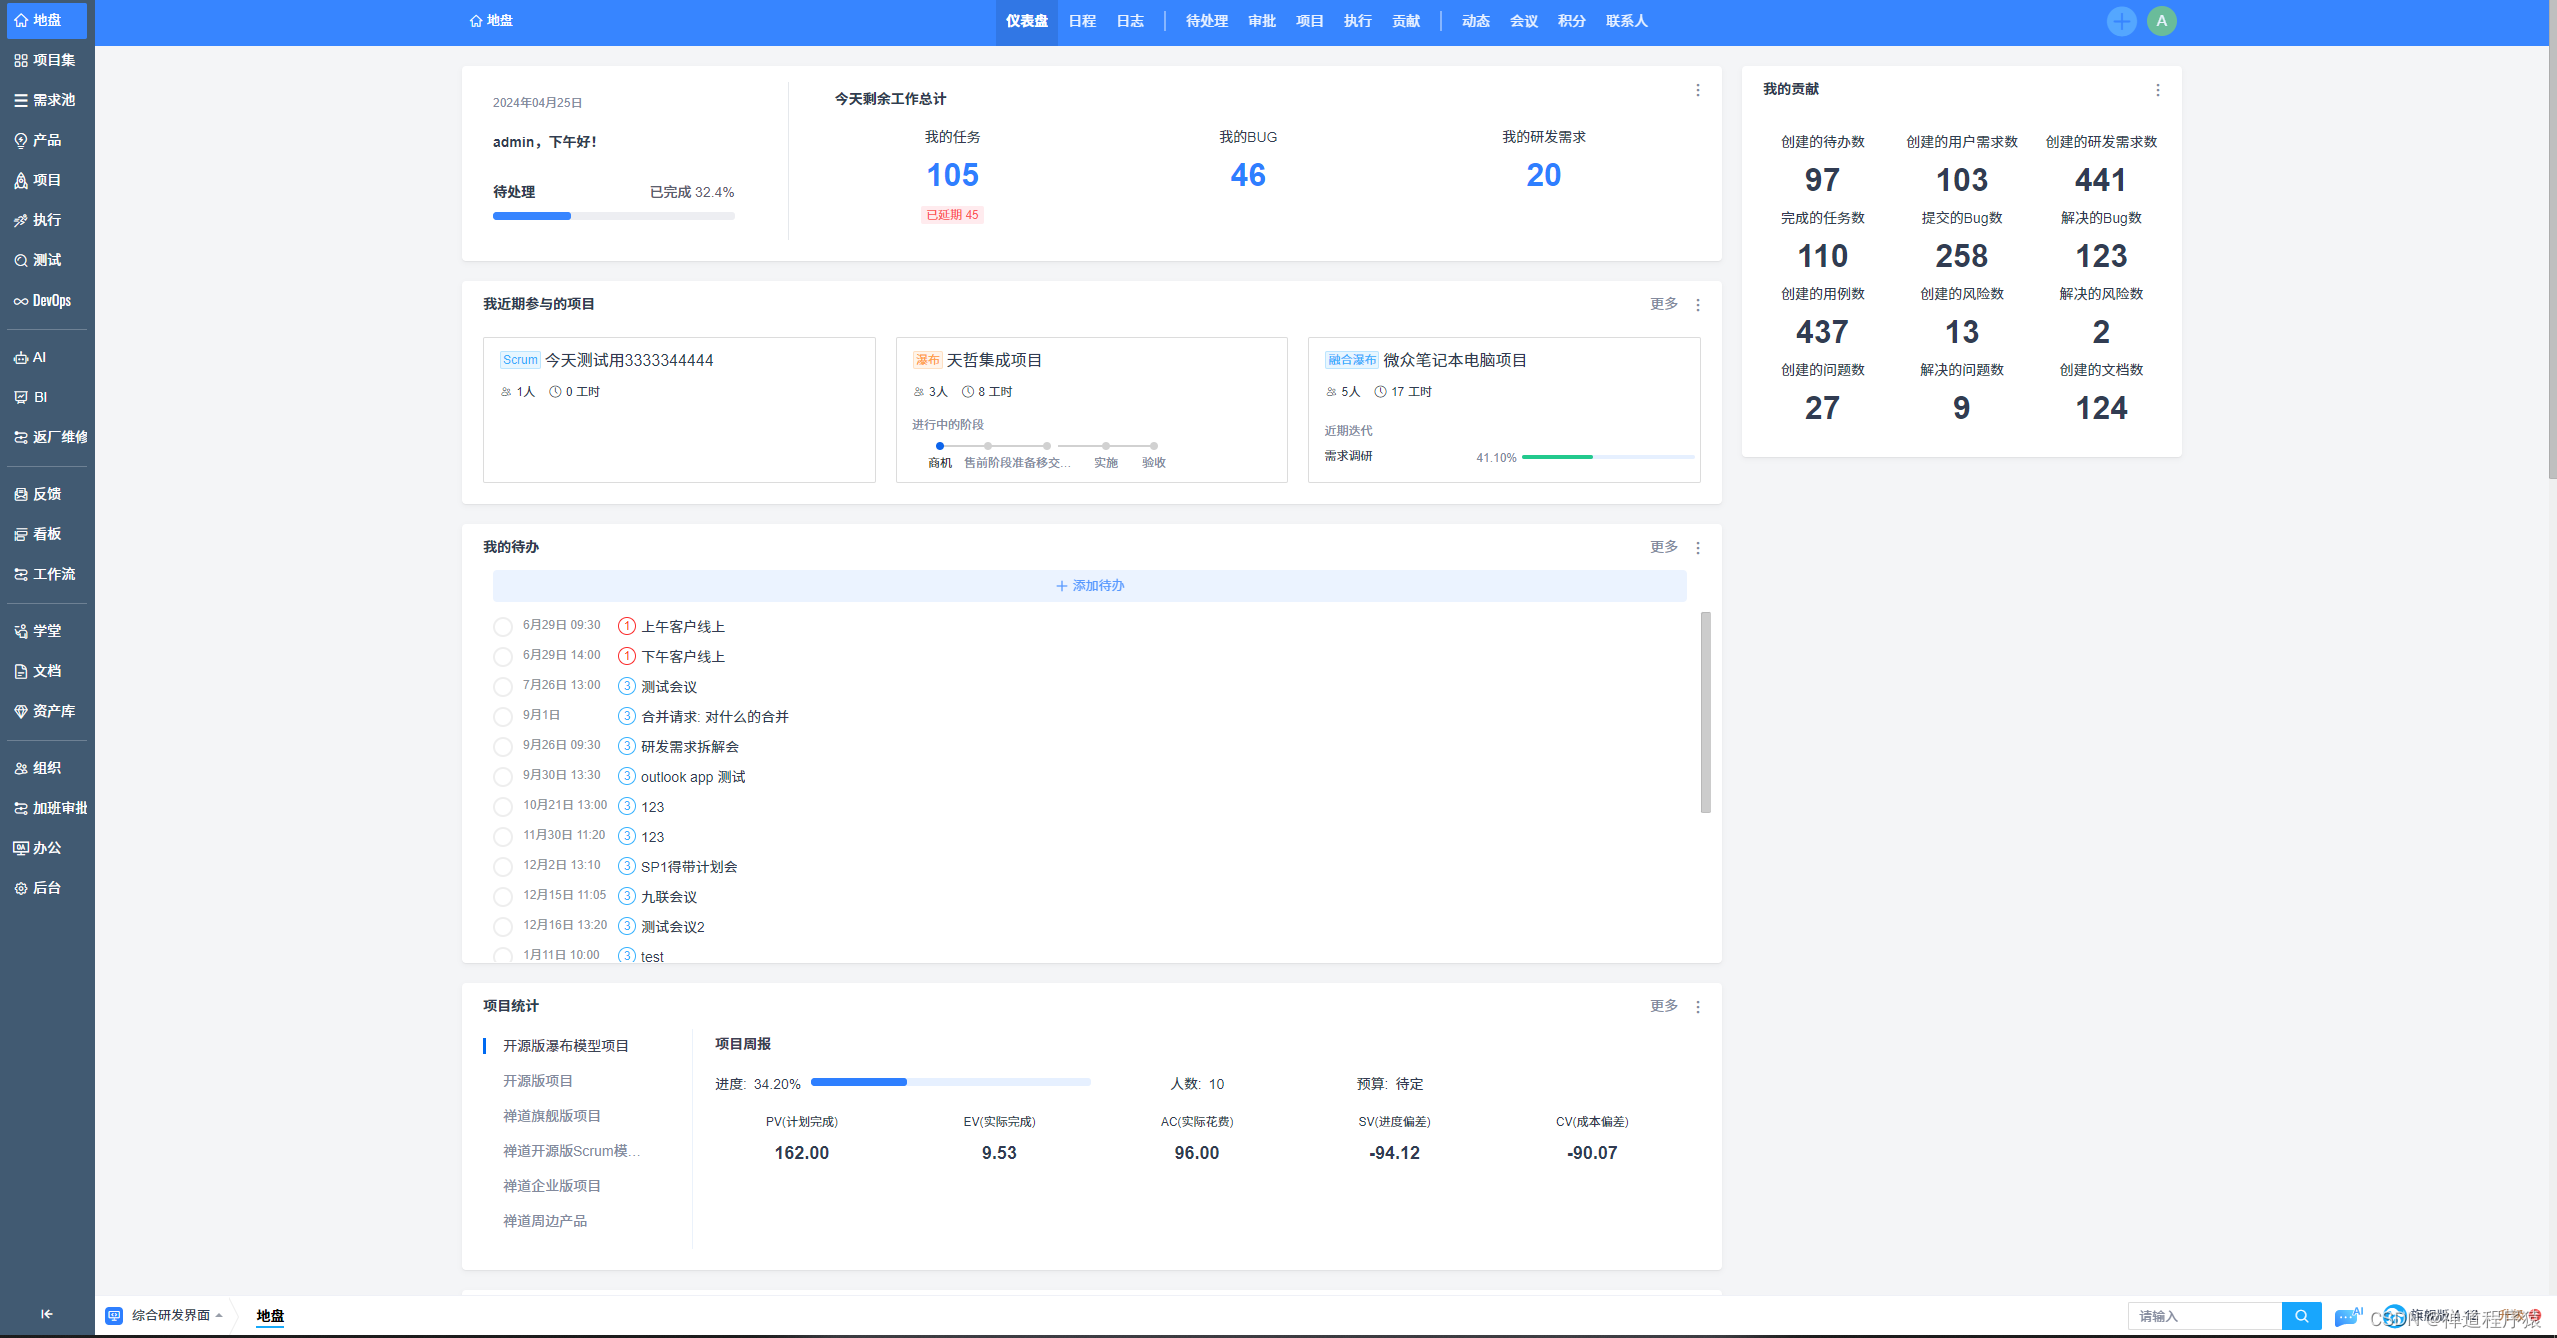This screenshot has height=1338, width=2557.
Task: Open 文档 in the sidebar
Action: (46, 671)
